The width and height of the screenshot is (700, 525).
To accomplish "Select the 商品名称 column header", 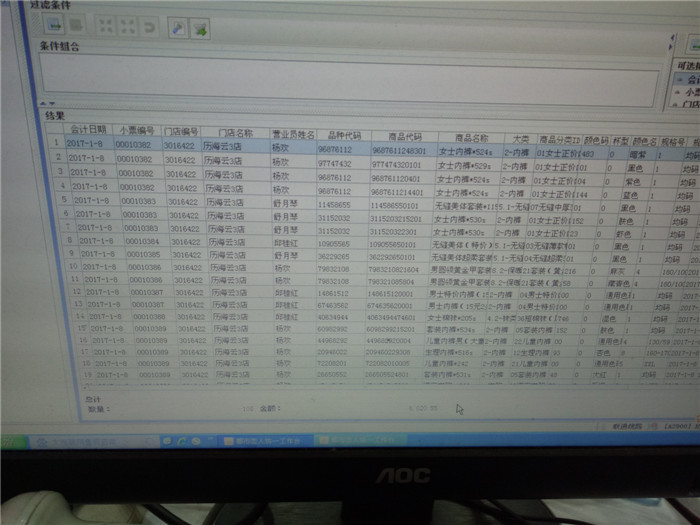I will click(x=471, y=137).
